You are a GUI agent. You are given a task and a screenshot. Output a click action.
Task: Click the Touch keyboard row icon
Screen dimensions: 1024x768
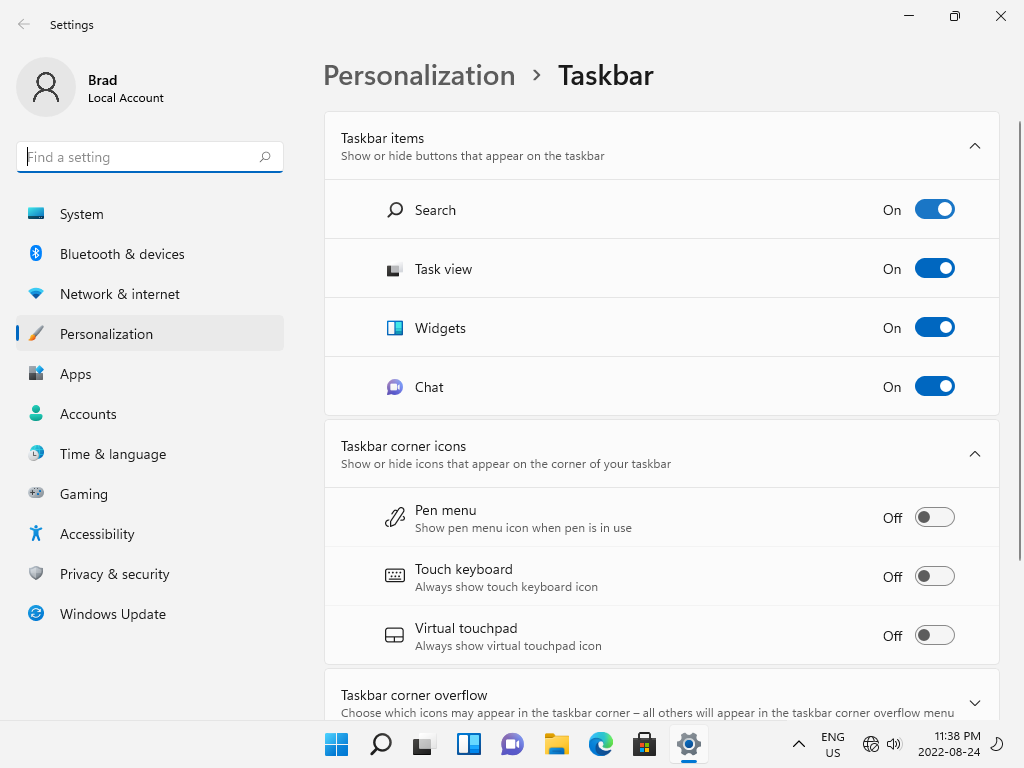click(394, 575)
